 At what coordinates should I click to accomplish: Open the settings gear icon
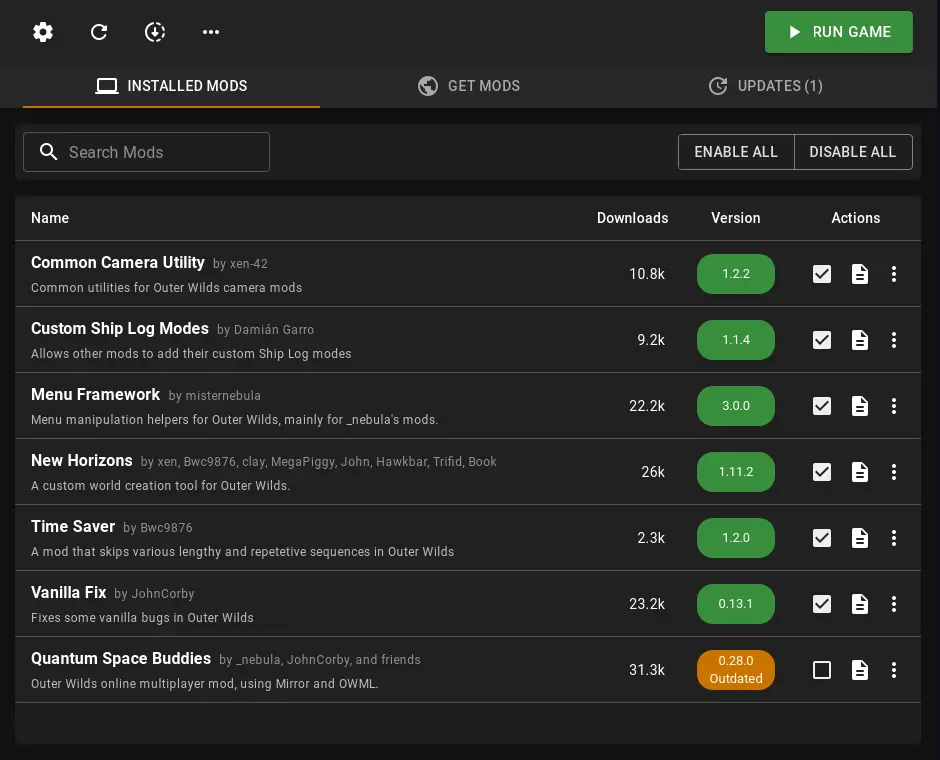pyautogui.click(x=43, y=32)
